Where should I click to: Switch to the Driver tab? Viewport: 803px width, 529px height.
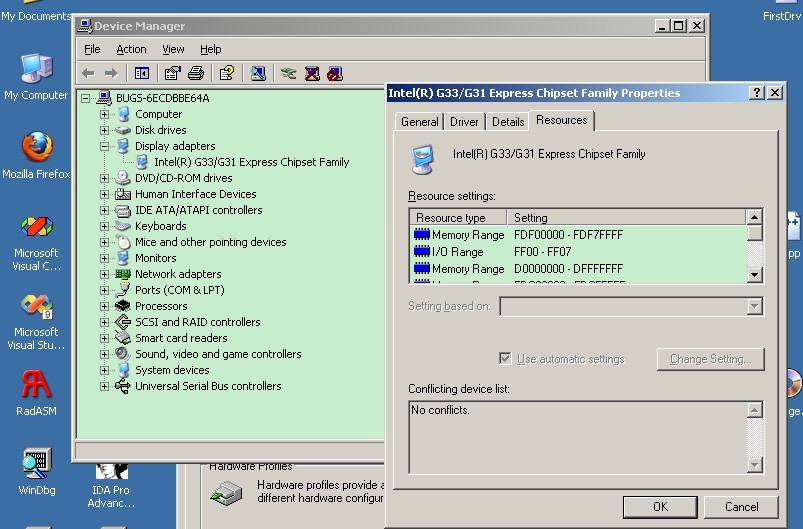(x=464, y=122)
